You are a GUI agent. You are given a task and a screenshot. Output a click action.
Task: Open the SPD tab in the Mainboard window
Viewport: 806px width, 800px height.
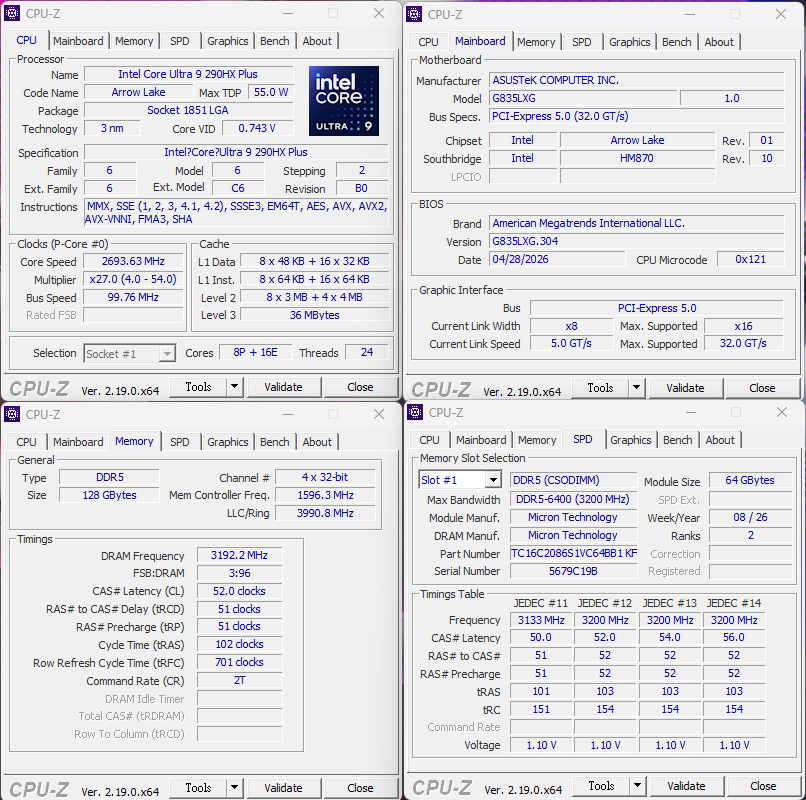(581, 42)
